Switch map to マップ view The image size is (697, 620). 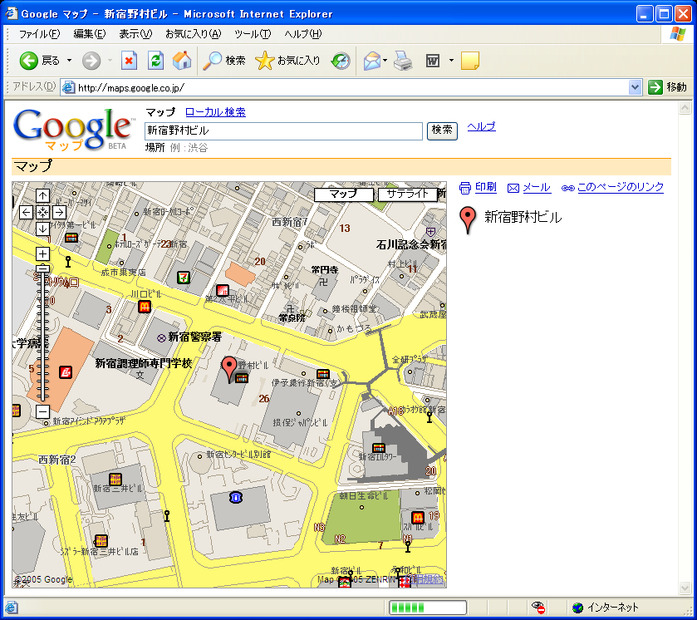point(344,194)
